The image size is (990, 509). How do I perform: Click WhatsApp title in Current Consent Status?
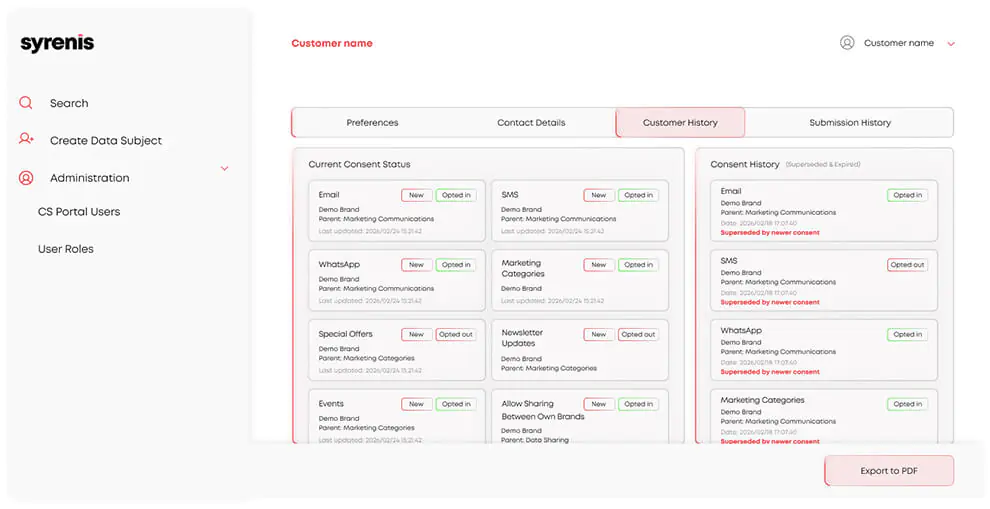pyautogui.click(x=339, y=265)
